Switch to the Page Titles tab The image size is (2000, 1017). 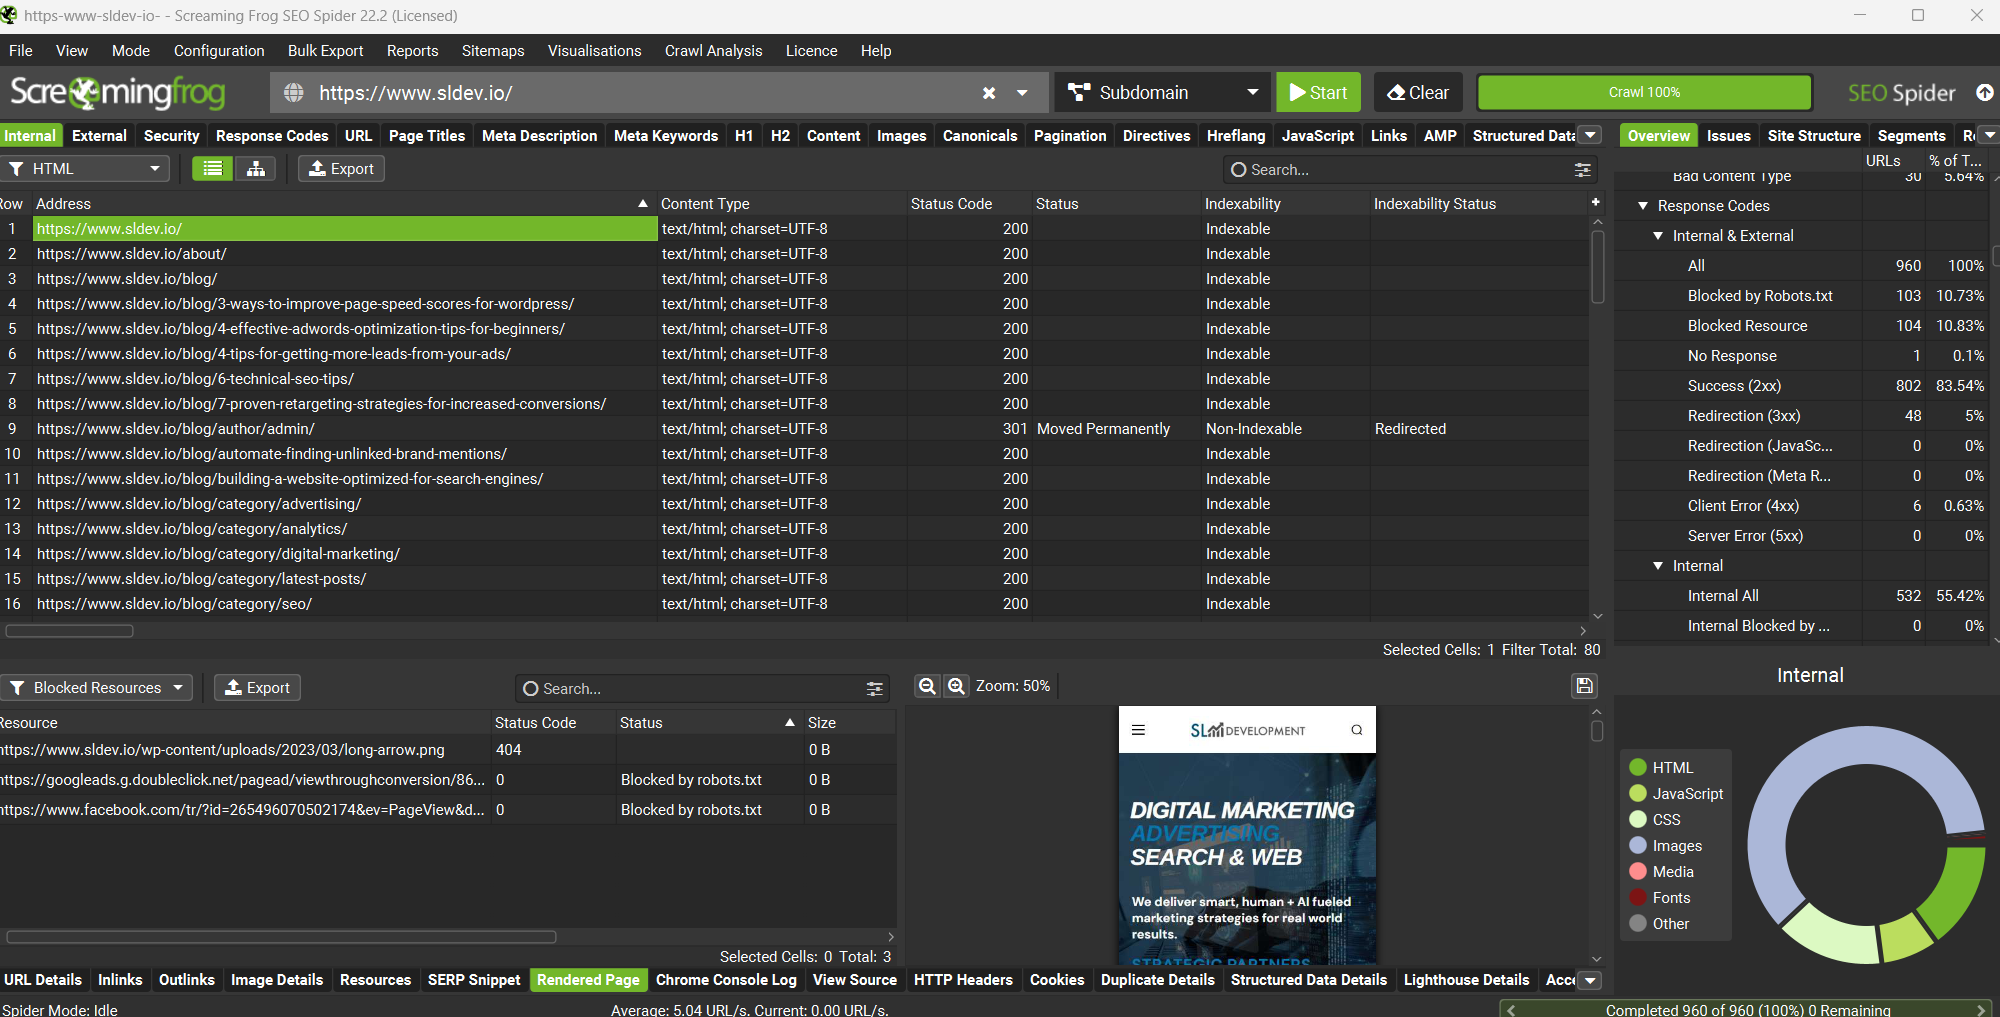click(426, 136)
